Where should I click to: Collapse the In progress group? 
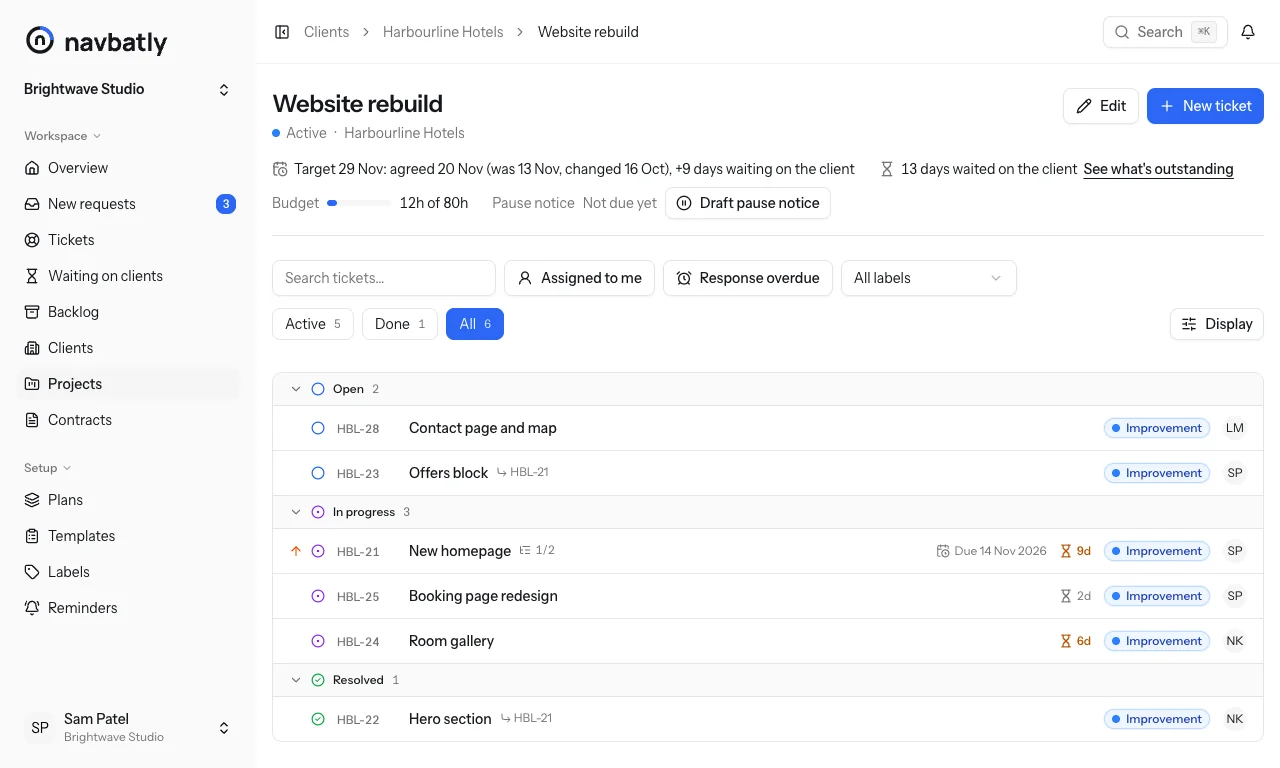click(x=295, y=512)
